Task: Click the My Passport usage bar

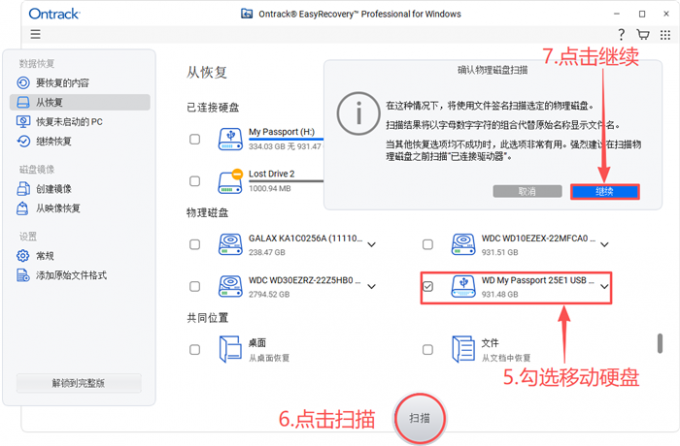Action: (286, 139)
